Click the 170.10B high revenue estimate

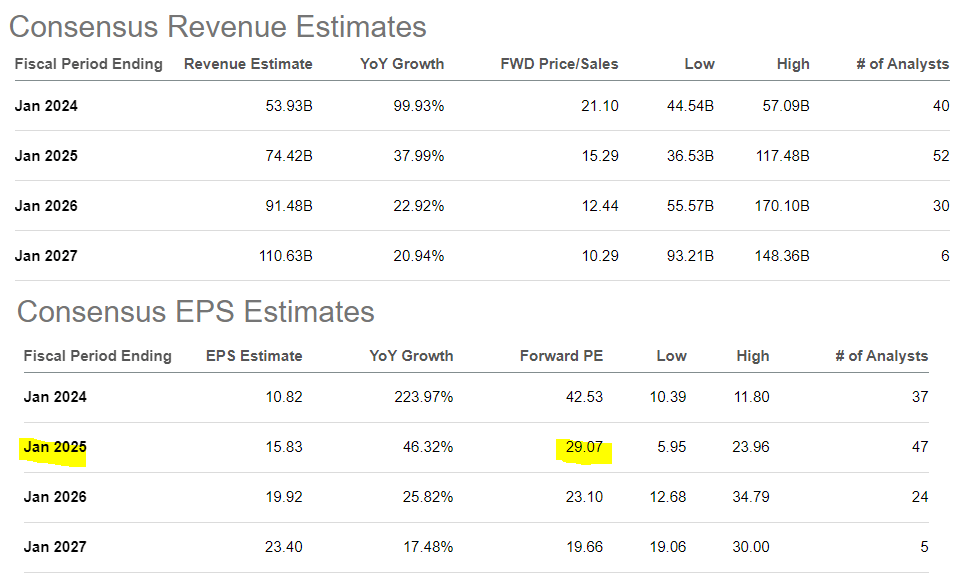coord(781,206)
